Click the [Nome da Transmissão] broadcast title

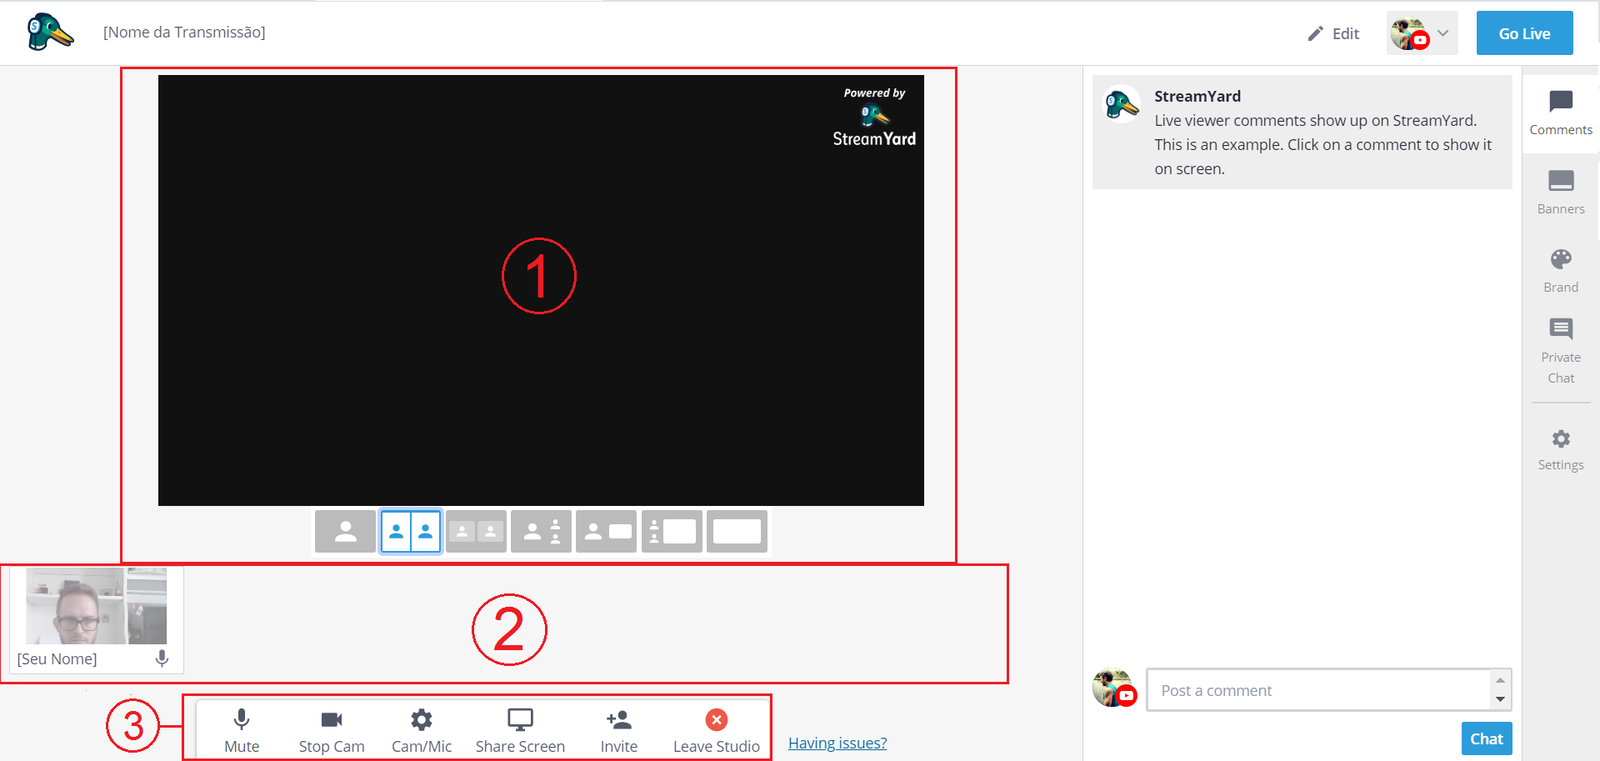coord(184,32)
